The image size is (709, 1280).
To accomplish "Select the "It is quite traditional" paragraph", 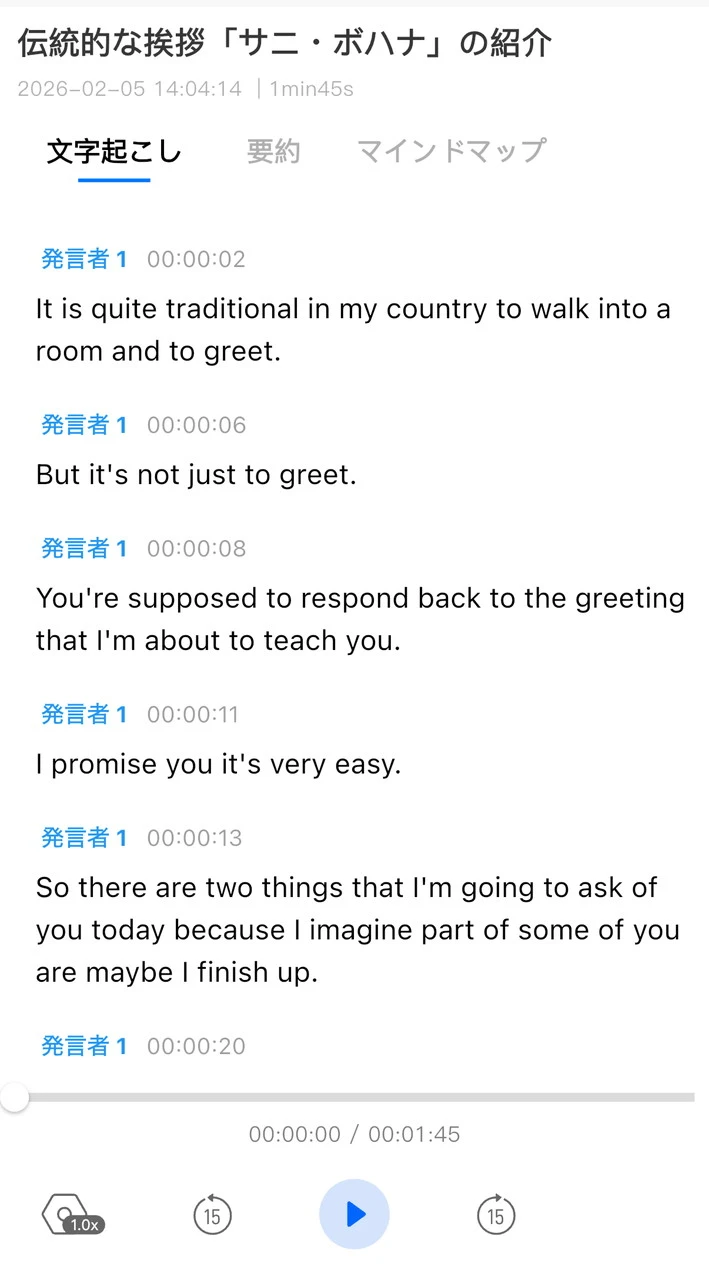I will [x=353, y=330].
